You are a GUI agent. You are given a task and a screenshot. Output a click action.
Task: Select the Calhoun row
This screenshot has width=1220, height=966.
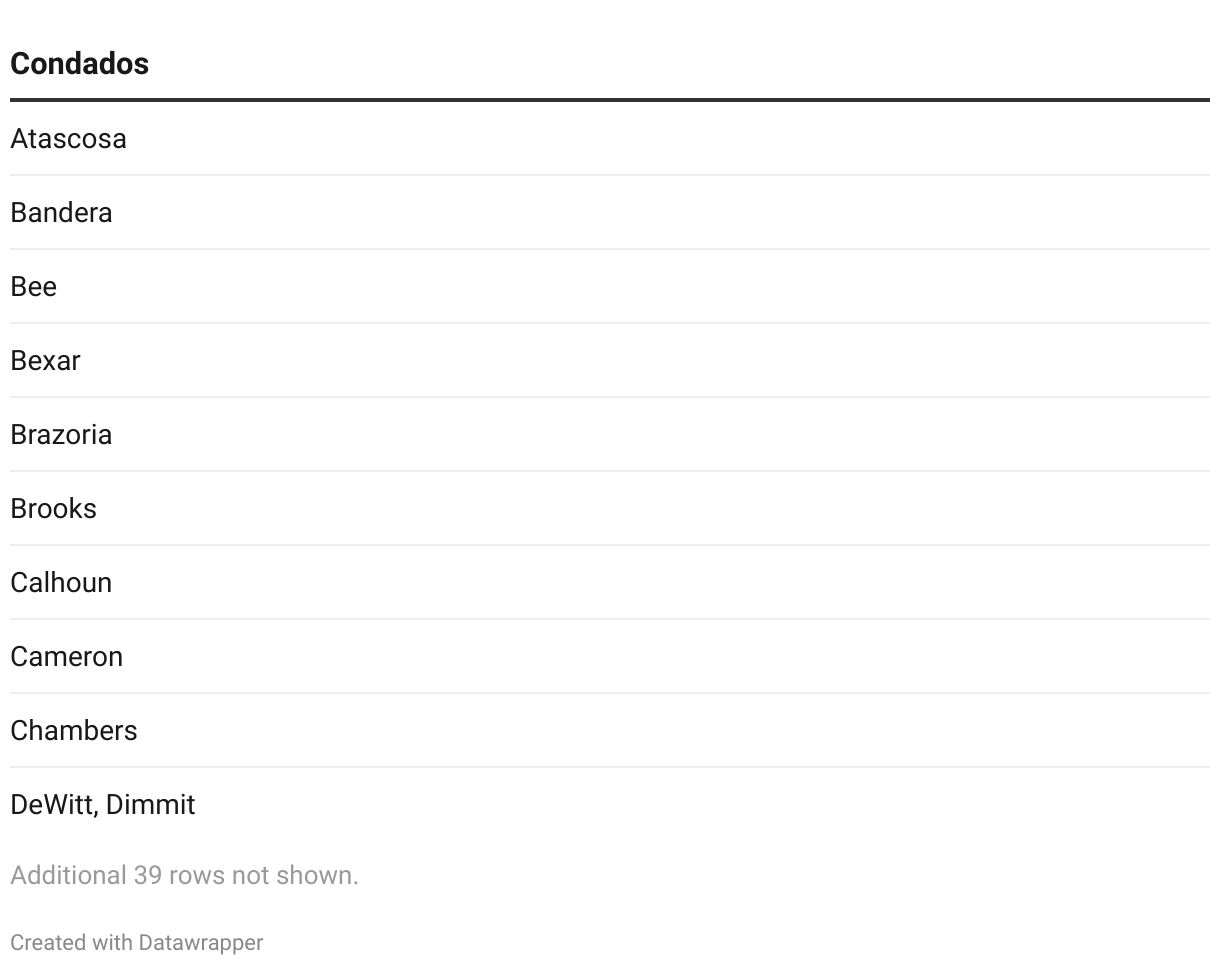61,583
